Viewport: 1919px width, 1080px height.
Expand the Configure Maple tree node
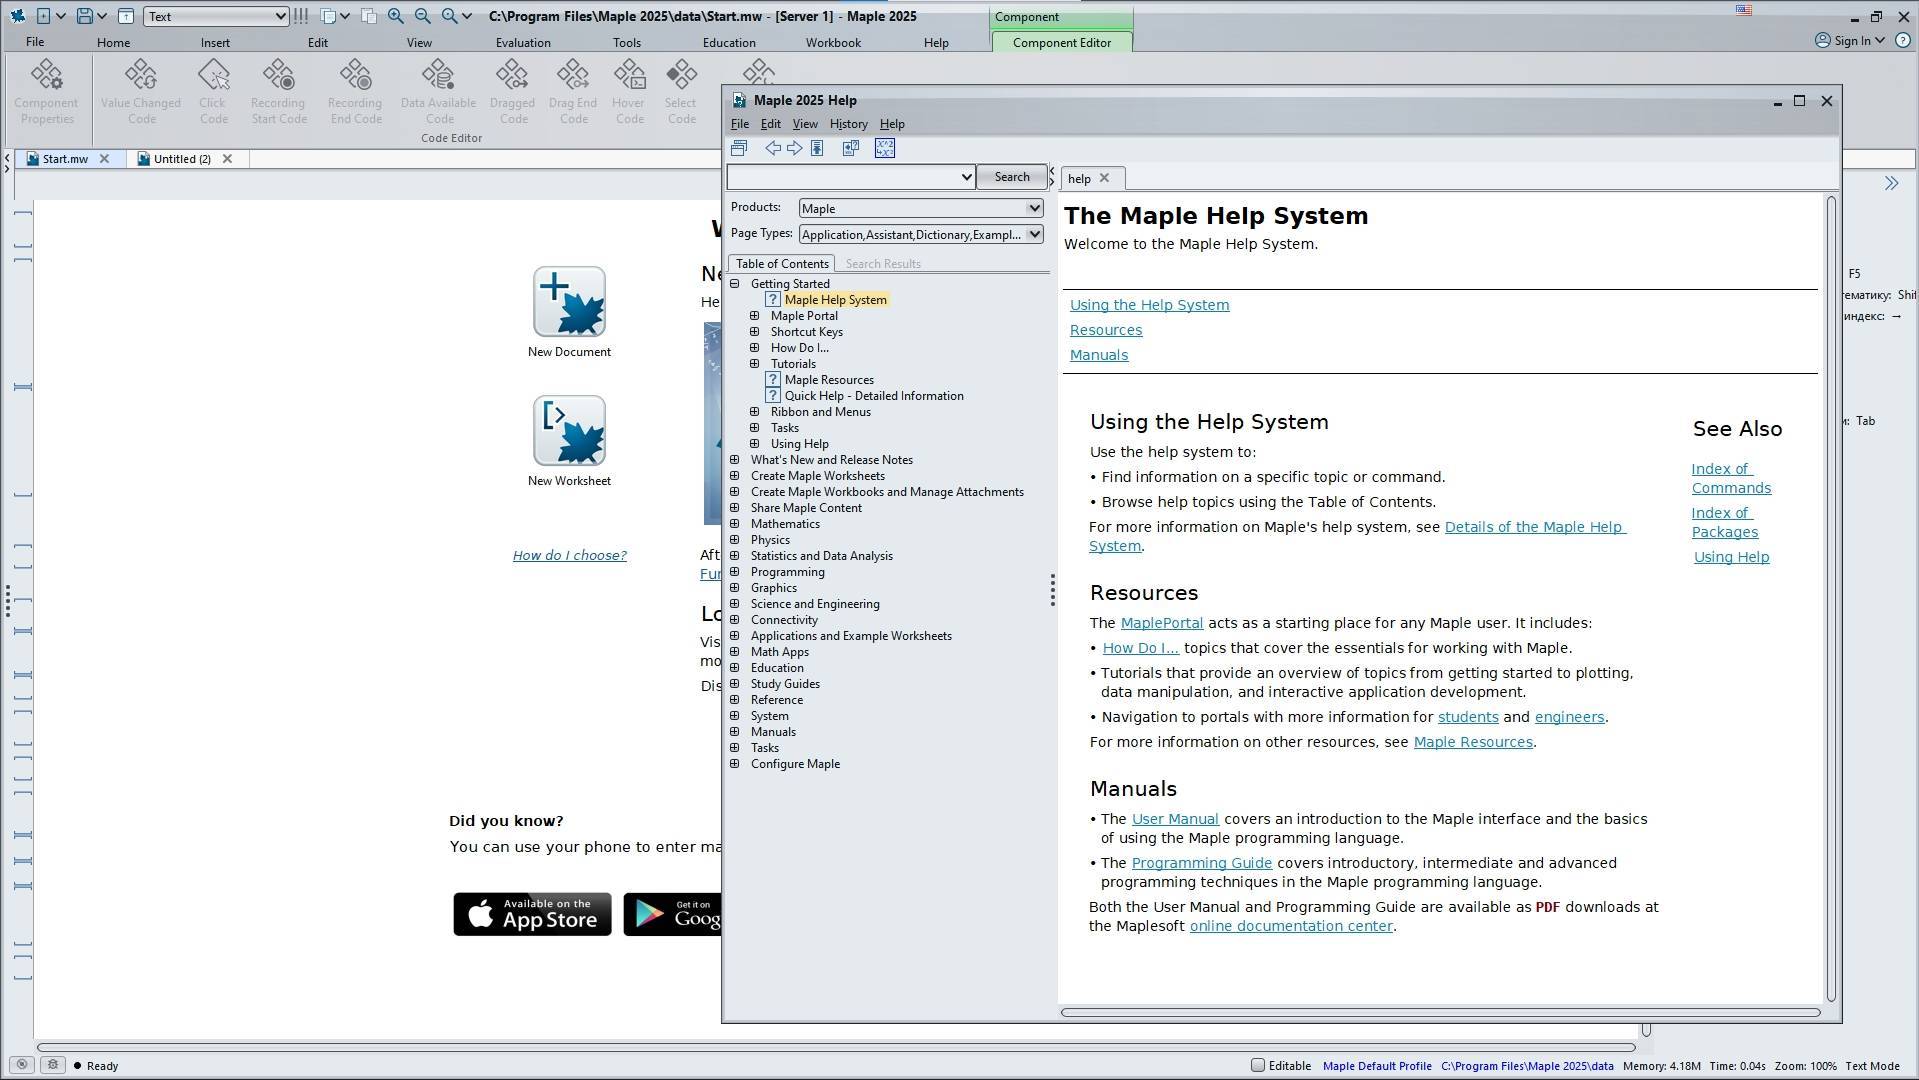click(x=735, y=764)
